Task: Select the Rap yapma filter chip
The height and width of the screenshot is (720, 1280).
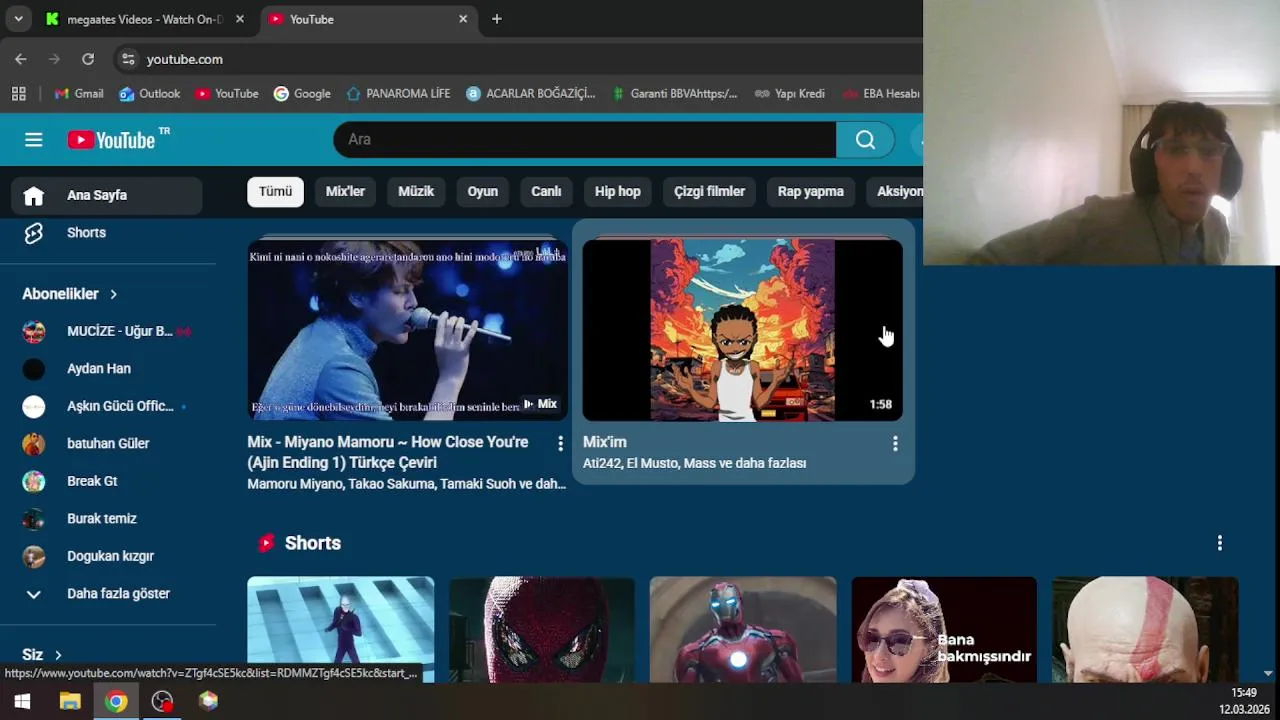Action: pos(811,192)
